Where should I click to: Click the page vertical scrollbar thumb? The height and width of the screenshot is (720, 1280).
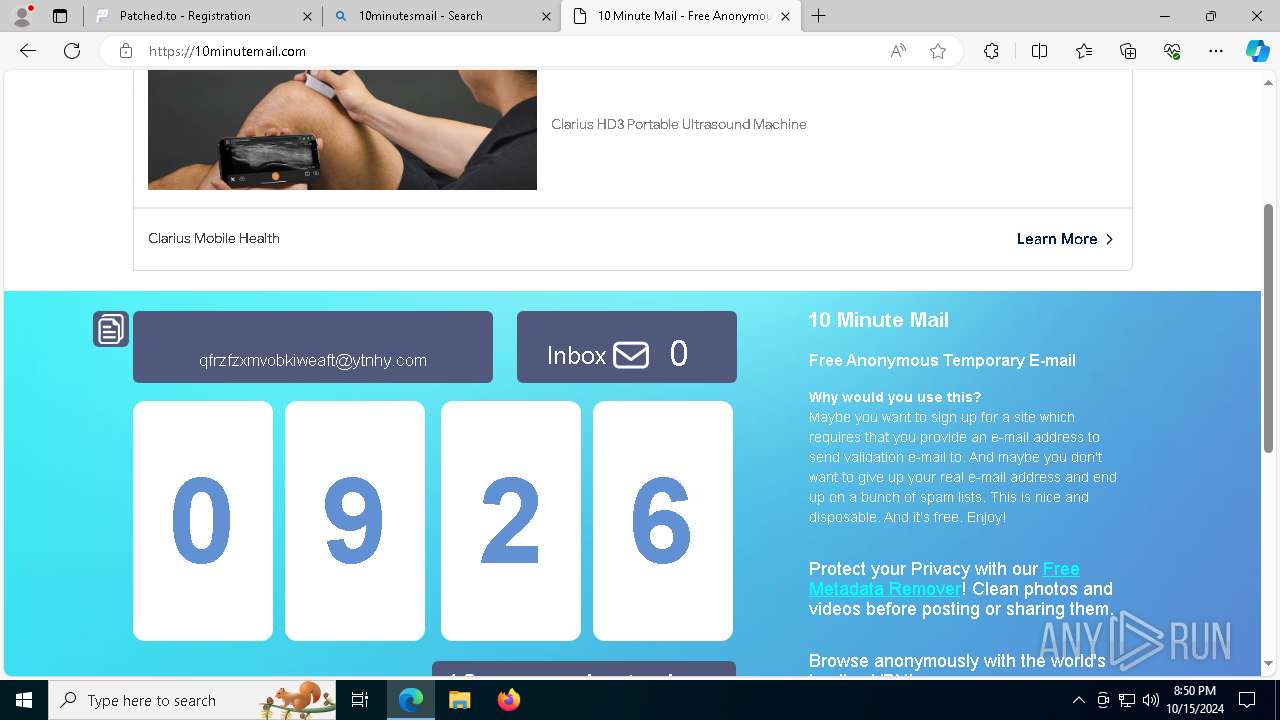[1269, 328]
